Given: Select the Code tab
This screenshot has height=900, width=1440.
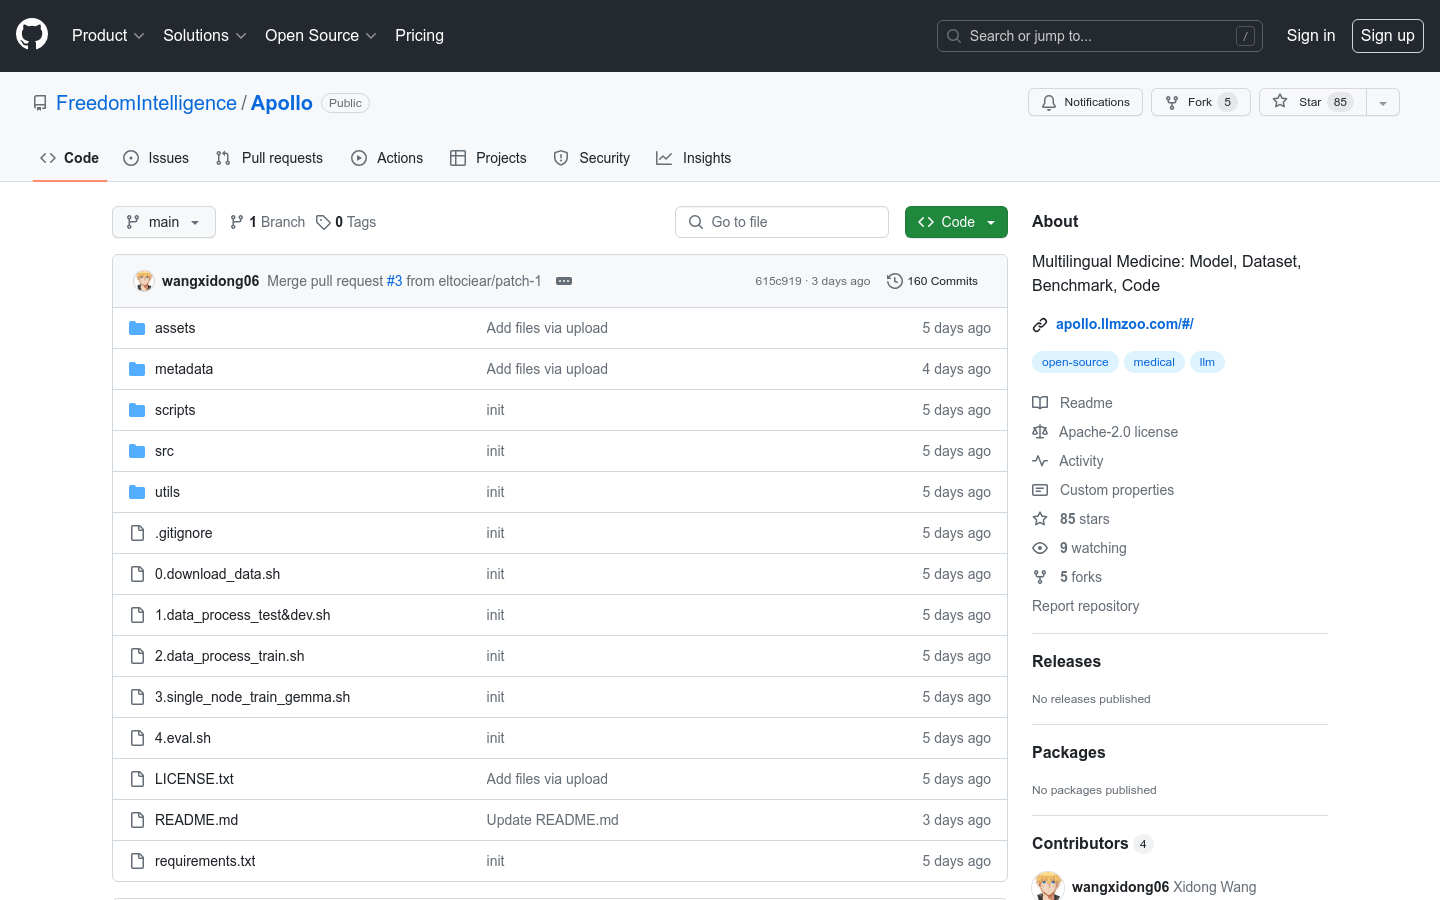Looking at the screenshot, I should coord(70,158).
